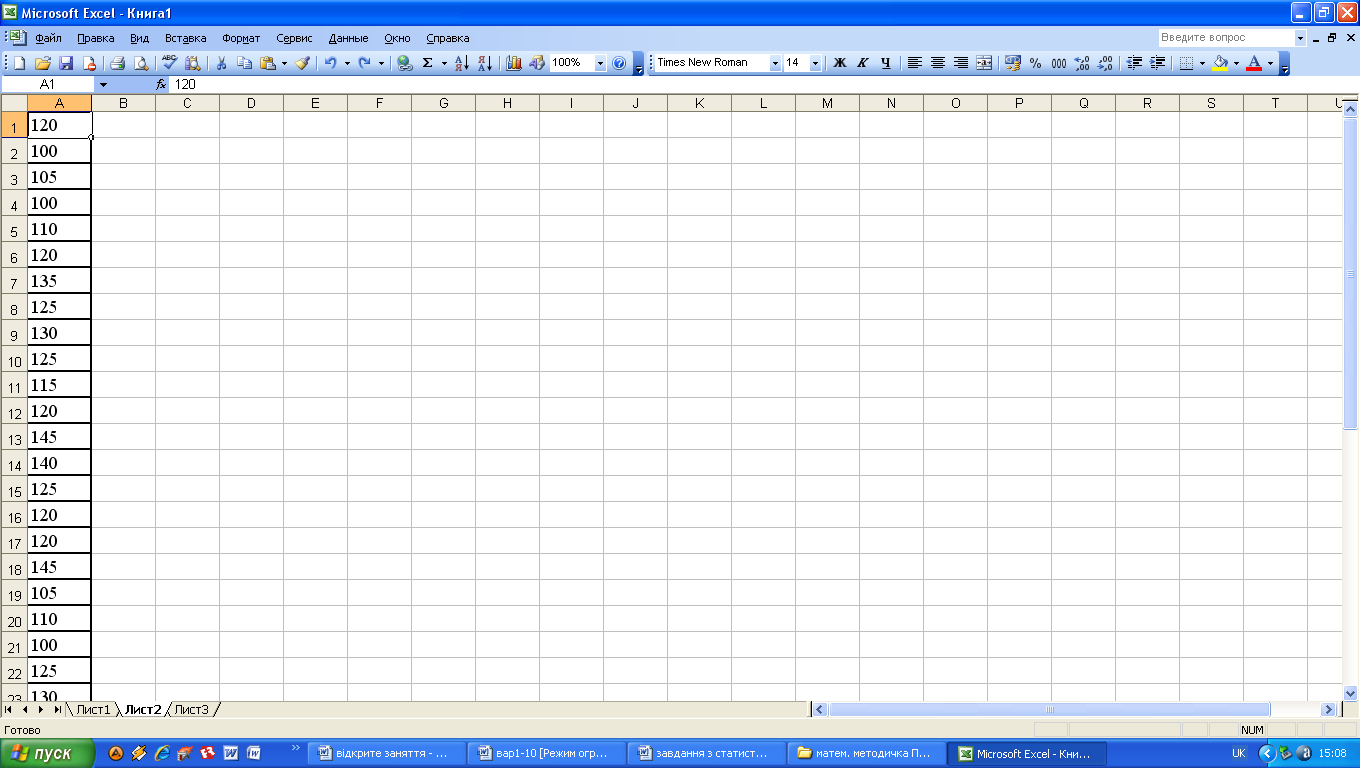Viewport: 1360px width, 768px height.
Task: Open the Правка menu
Action: pyautogui.click(x=95, y=38)
